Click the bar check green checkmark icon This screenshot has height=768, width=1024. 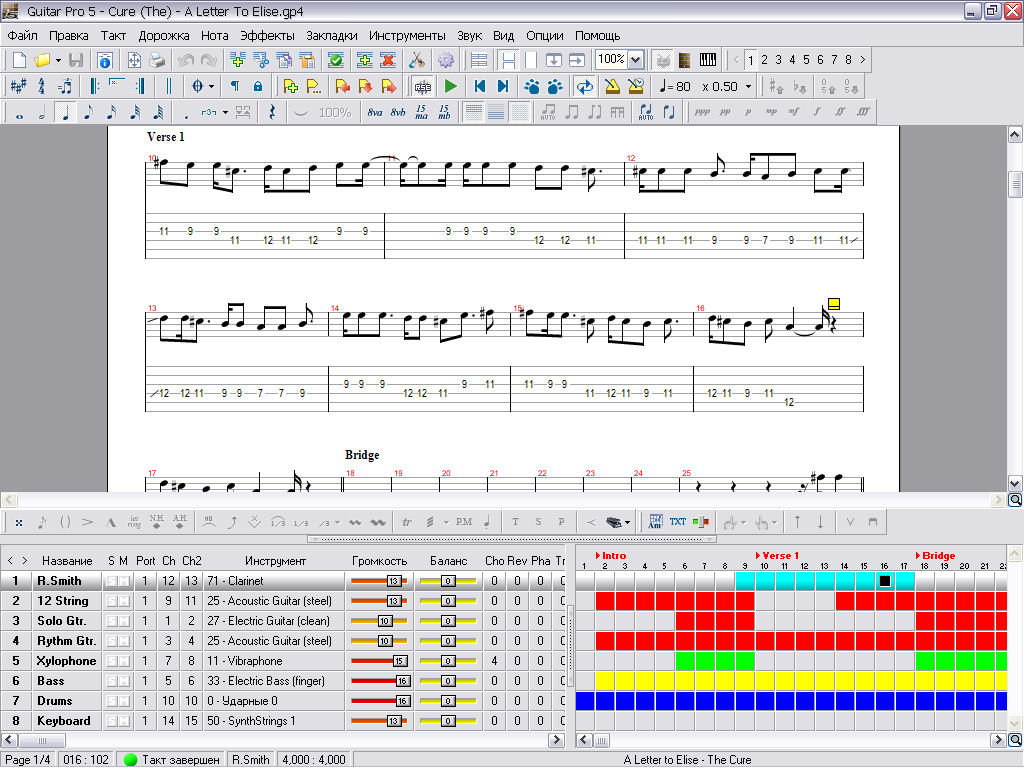coord(336,60)
